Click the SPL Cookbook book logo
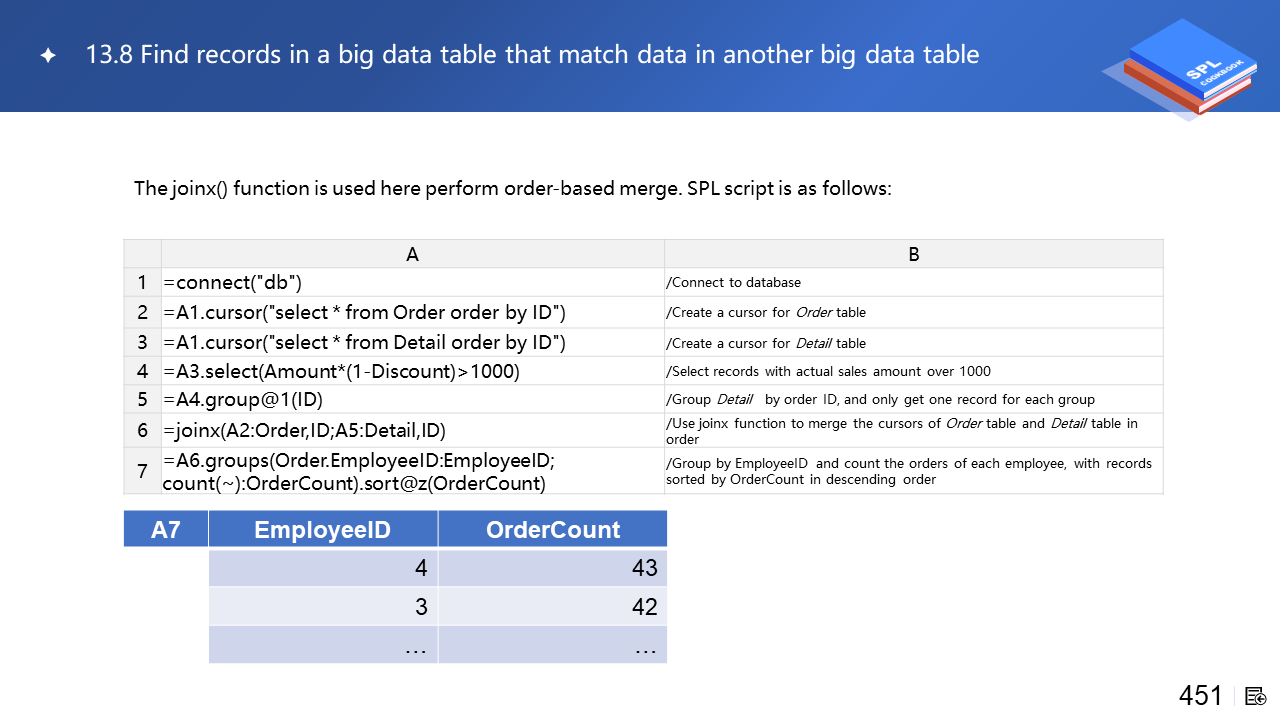Image resolution: width=1280 pixels, height=720 pixels. tap(1181, 68)
